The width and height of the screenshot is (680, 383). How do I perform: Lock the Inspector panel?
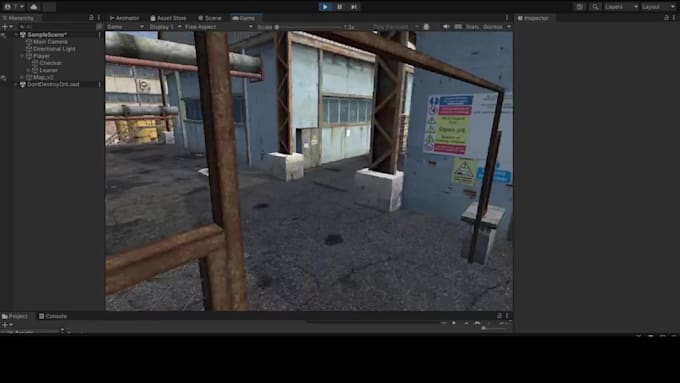[x=666, y=18]
